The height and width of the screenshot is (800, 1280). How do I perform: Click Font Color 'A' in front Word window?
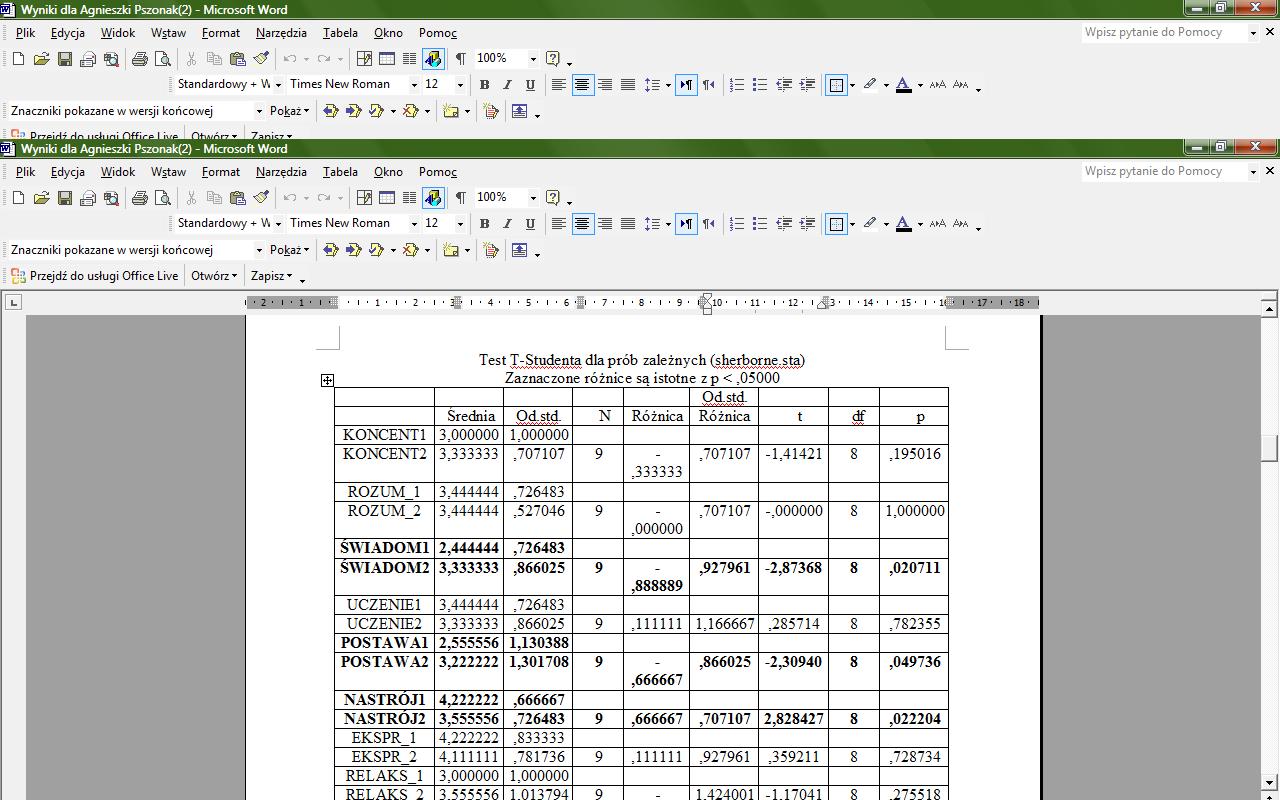click(x=903, y=224)
